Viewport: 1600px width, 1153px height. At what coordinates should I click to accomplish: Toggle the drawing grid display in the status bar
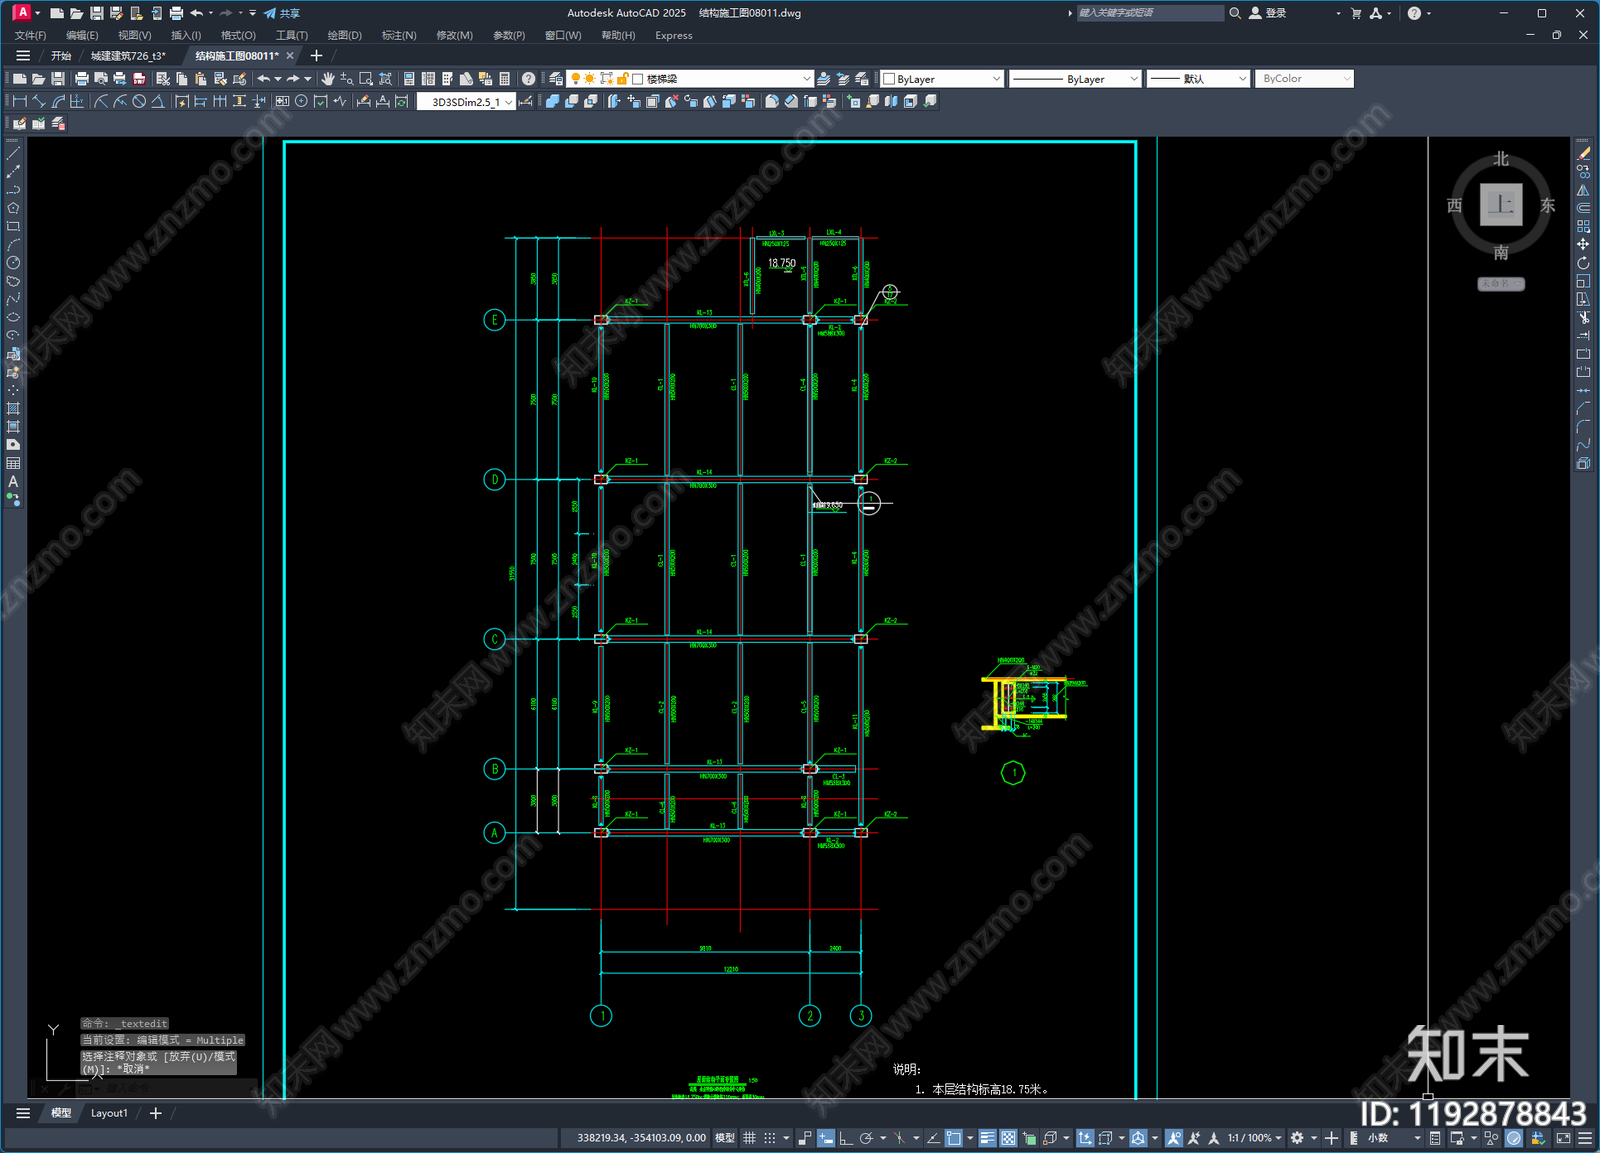coord(749,1138)
